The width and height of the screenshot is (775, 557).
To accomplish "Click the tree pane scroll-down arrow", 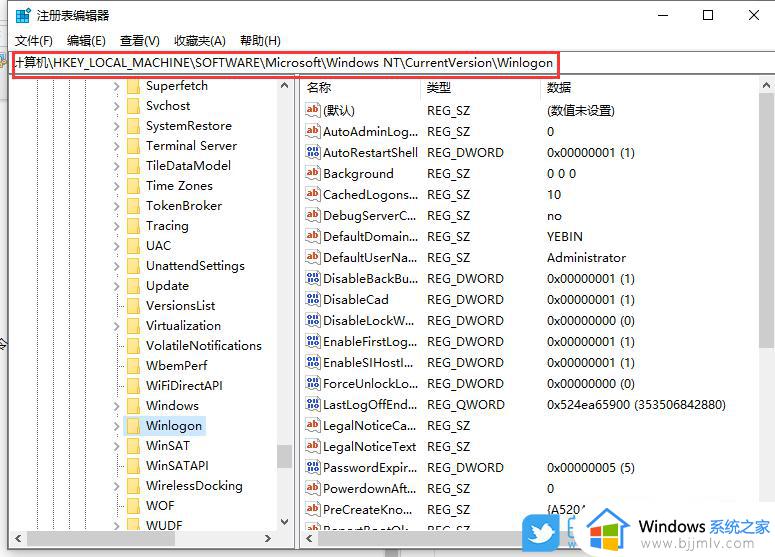I will click(284, 521).
